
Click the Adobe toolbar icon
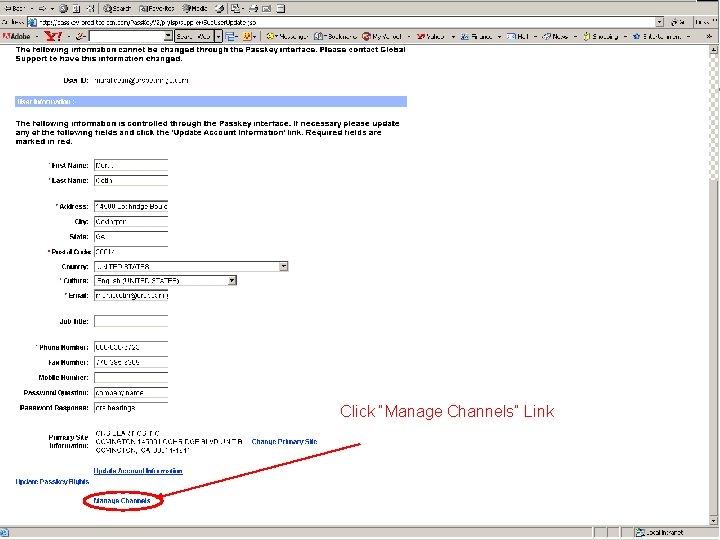coord(16,36)
